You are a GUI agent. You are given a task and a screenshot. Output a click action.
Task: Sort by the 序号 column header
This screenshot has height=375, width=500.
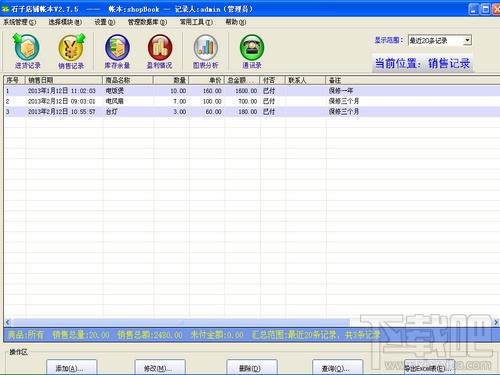tap(15, 80)
